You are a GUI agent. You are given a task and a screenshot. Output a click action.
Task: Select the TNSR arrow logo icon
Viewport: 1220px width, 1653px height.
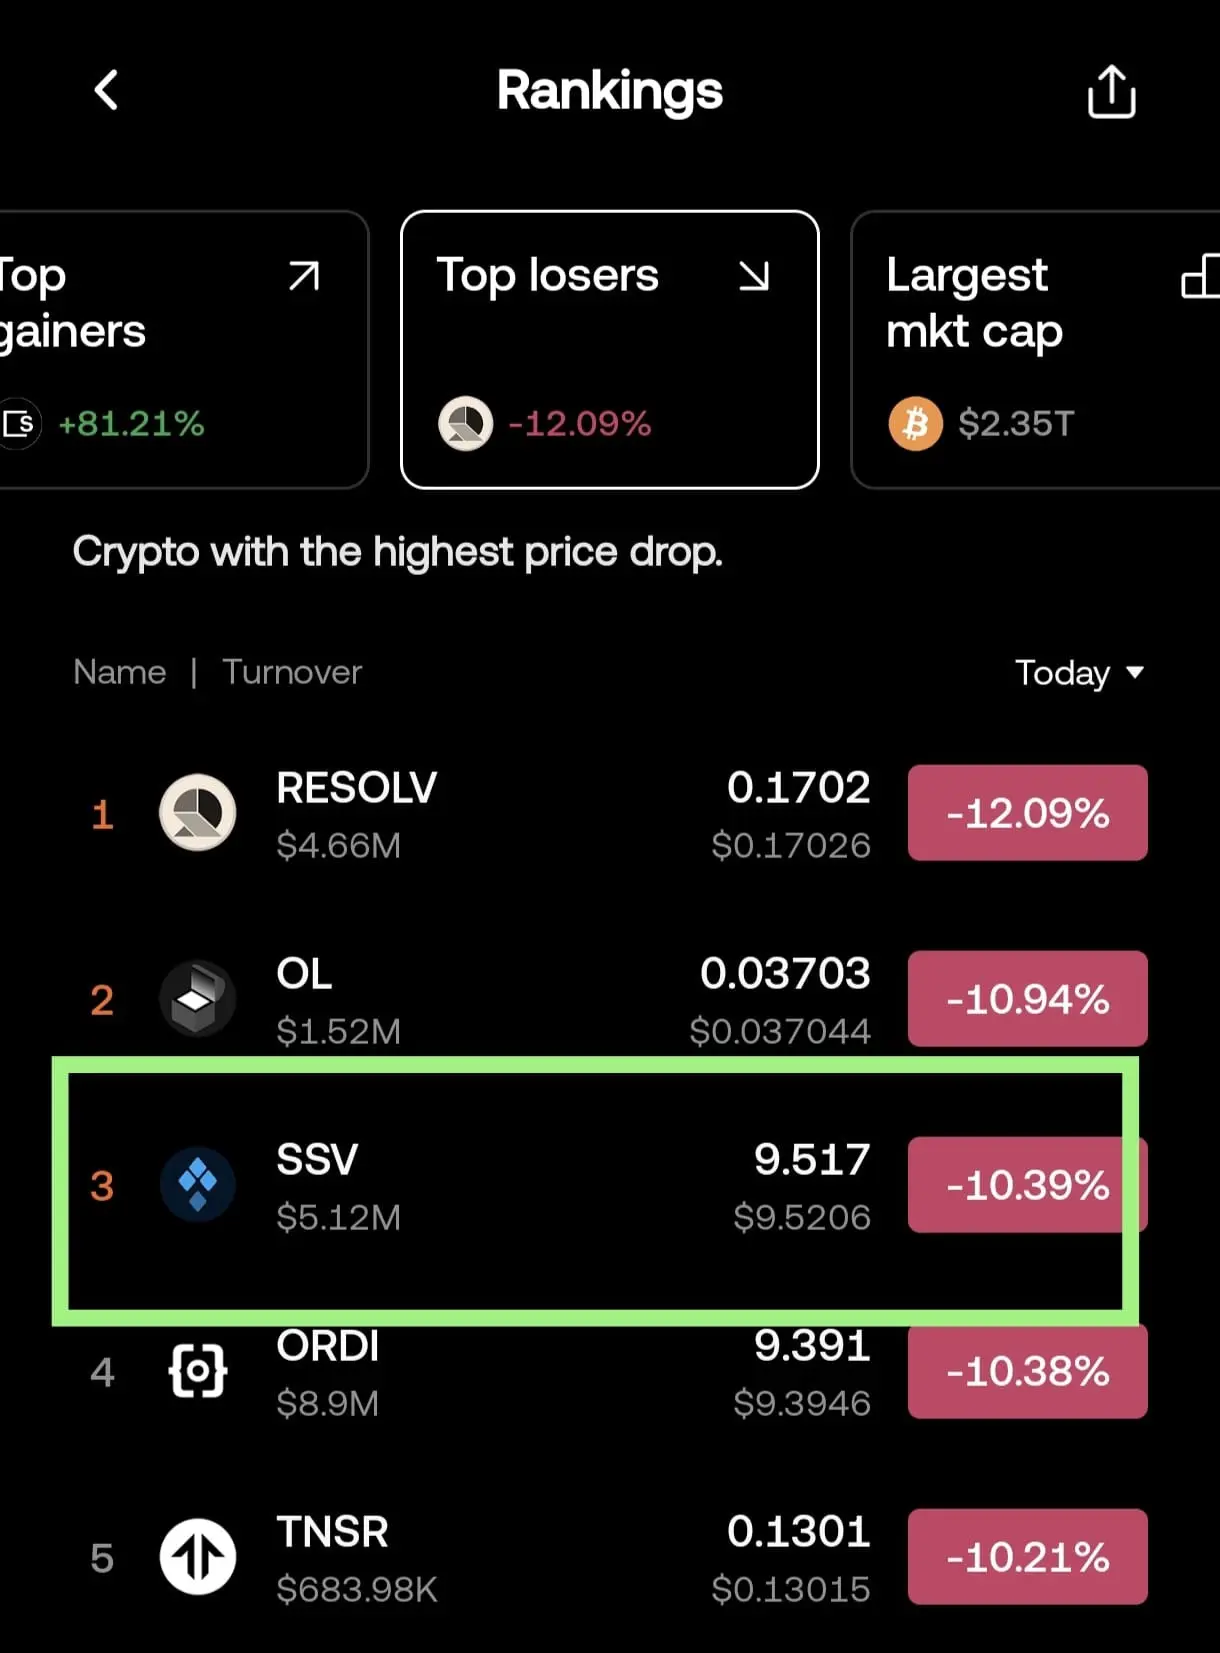[x=198, y=1557]
